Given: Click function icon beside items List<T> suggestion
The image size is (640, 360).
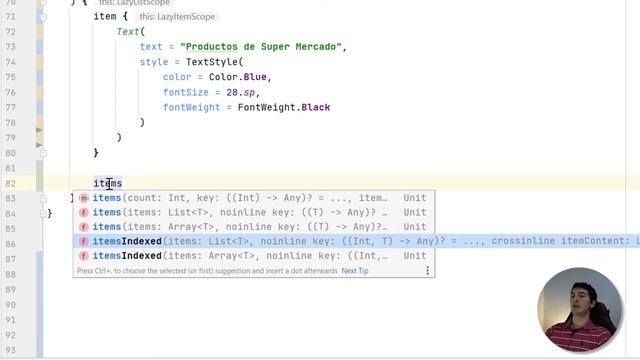Looking at the screenshot, I should [x=84, y=212].
